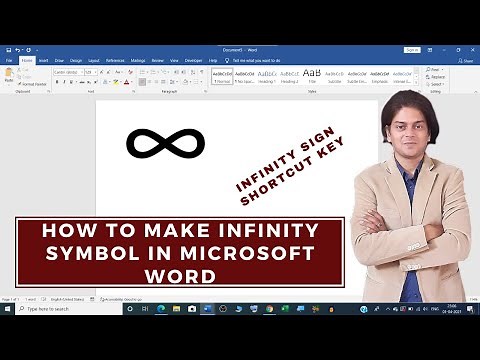The height and width of the screenshot is (360, 480).
Task: Toggle subscript formatting
Action: click(x=89, y=82)
